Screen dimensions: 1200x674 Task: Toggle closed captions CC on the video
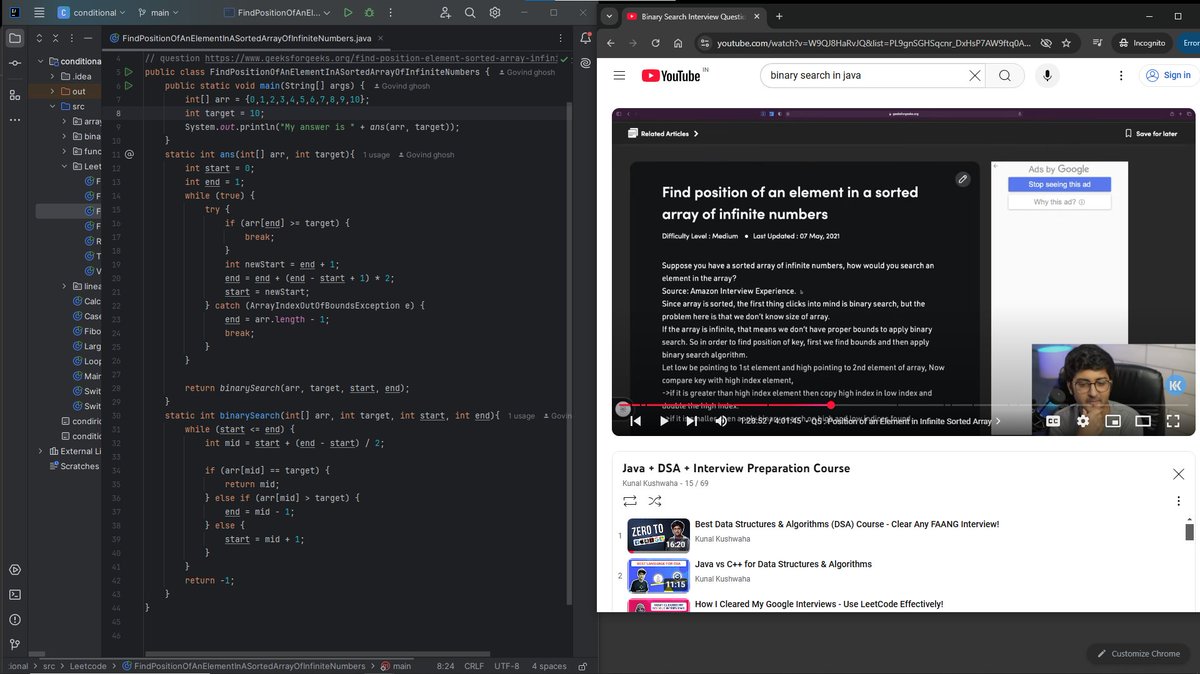[1052, 421]
